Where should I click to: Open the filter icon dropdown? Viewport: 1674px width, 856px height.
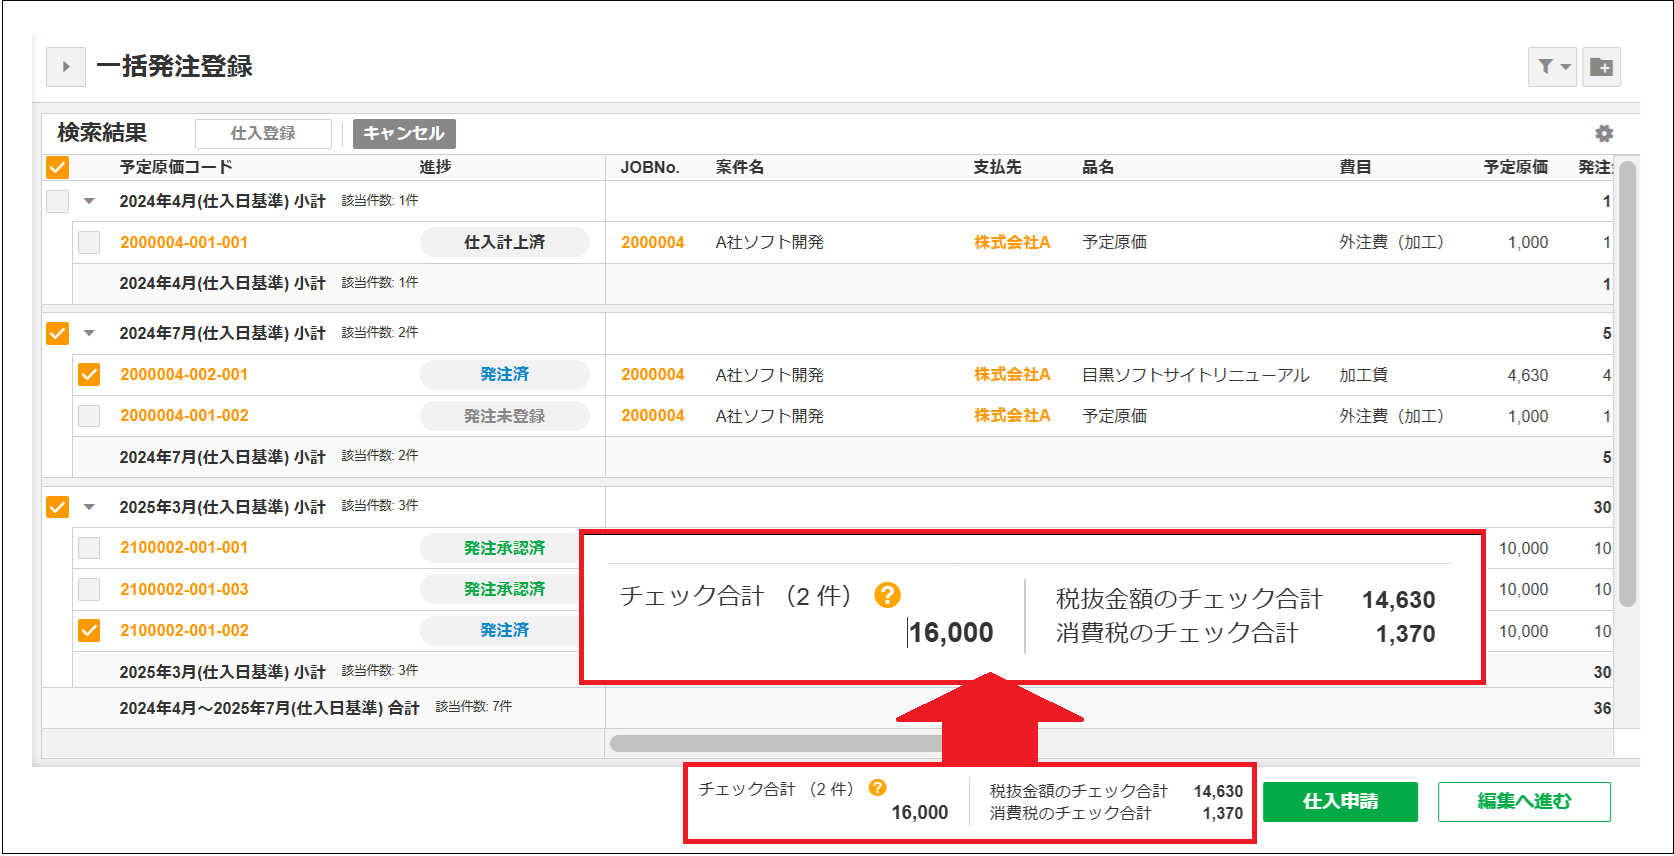pos(1552,67)
